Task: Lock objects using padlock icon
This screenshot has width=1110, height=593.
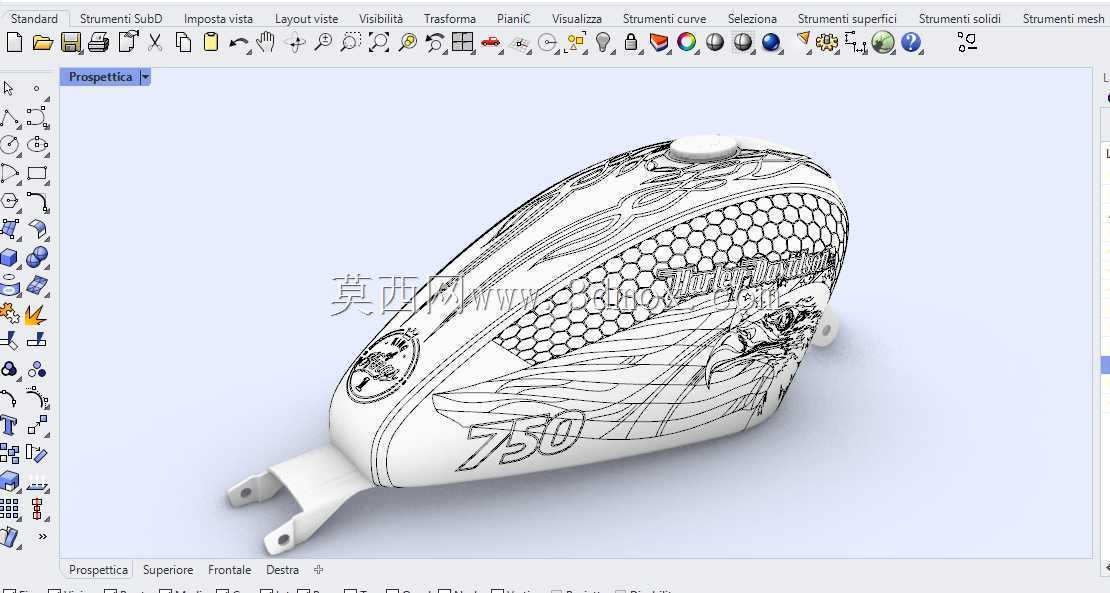Action: pyautogui.click(x=631, y=43)
